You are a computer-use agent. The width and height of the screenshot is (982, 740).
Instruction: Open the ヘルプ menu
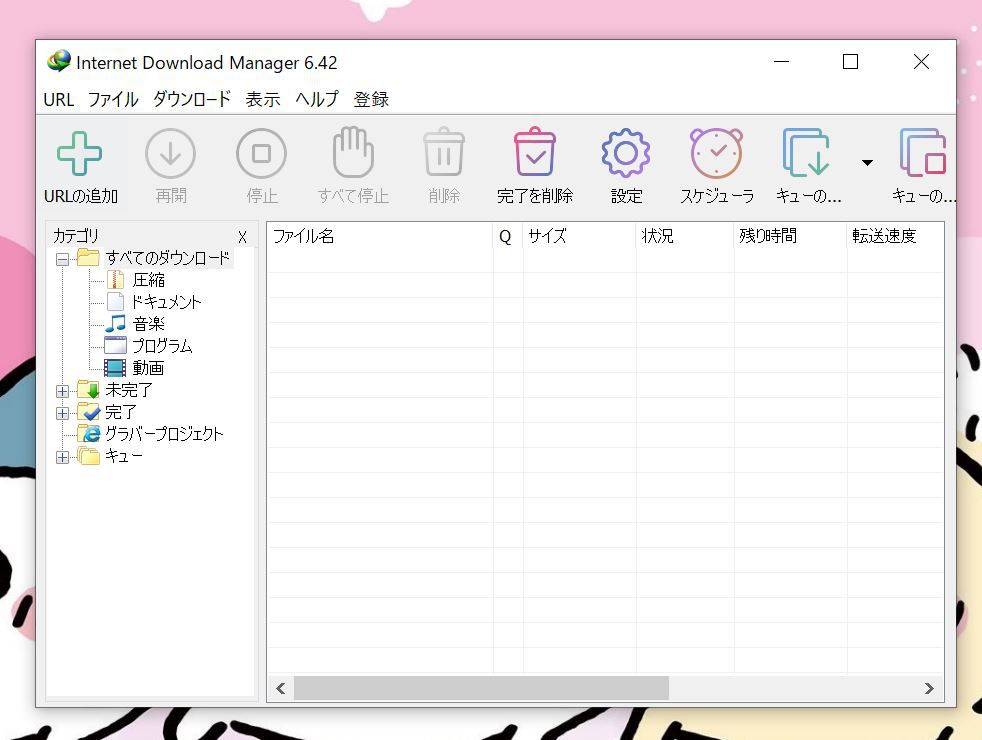coord(317,100)
